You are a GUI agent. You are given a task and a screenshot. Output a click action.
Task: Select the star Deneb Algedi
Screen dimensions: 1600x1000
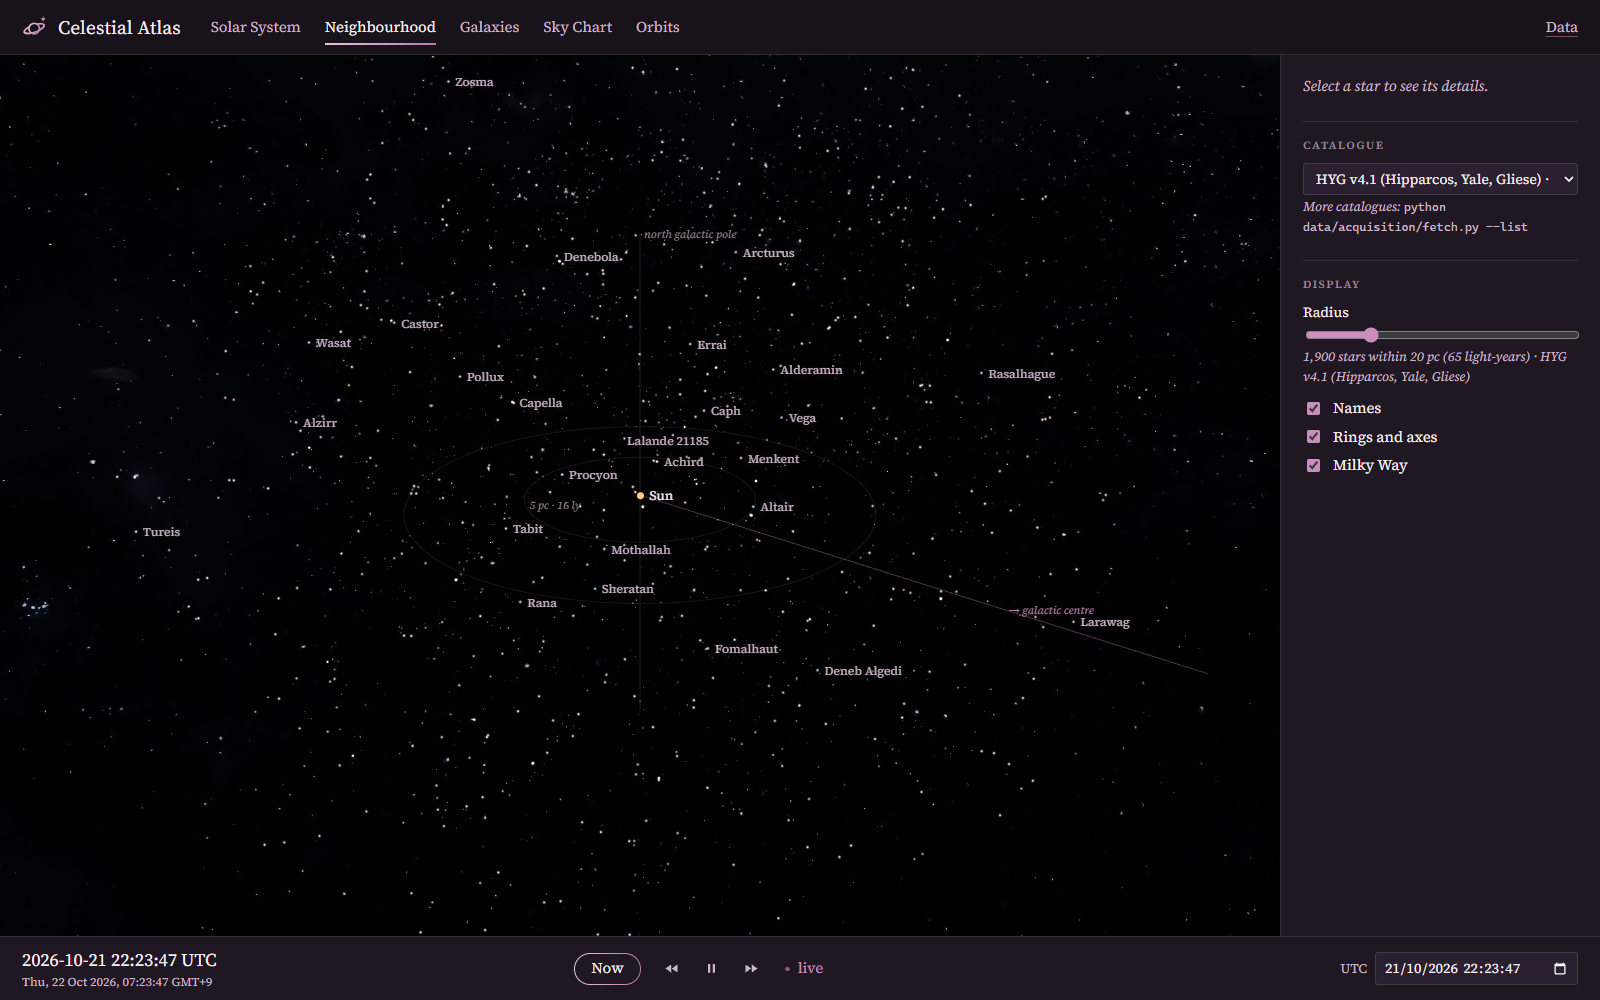[x=862, y=671]
